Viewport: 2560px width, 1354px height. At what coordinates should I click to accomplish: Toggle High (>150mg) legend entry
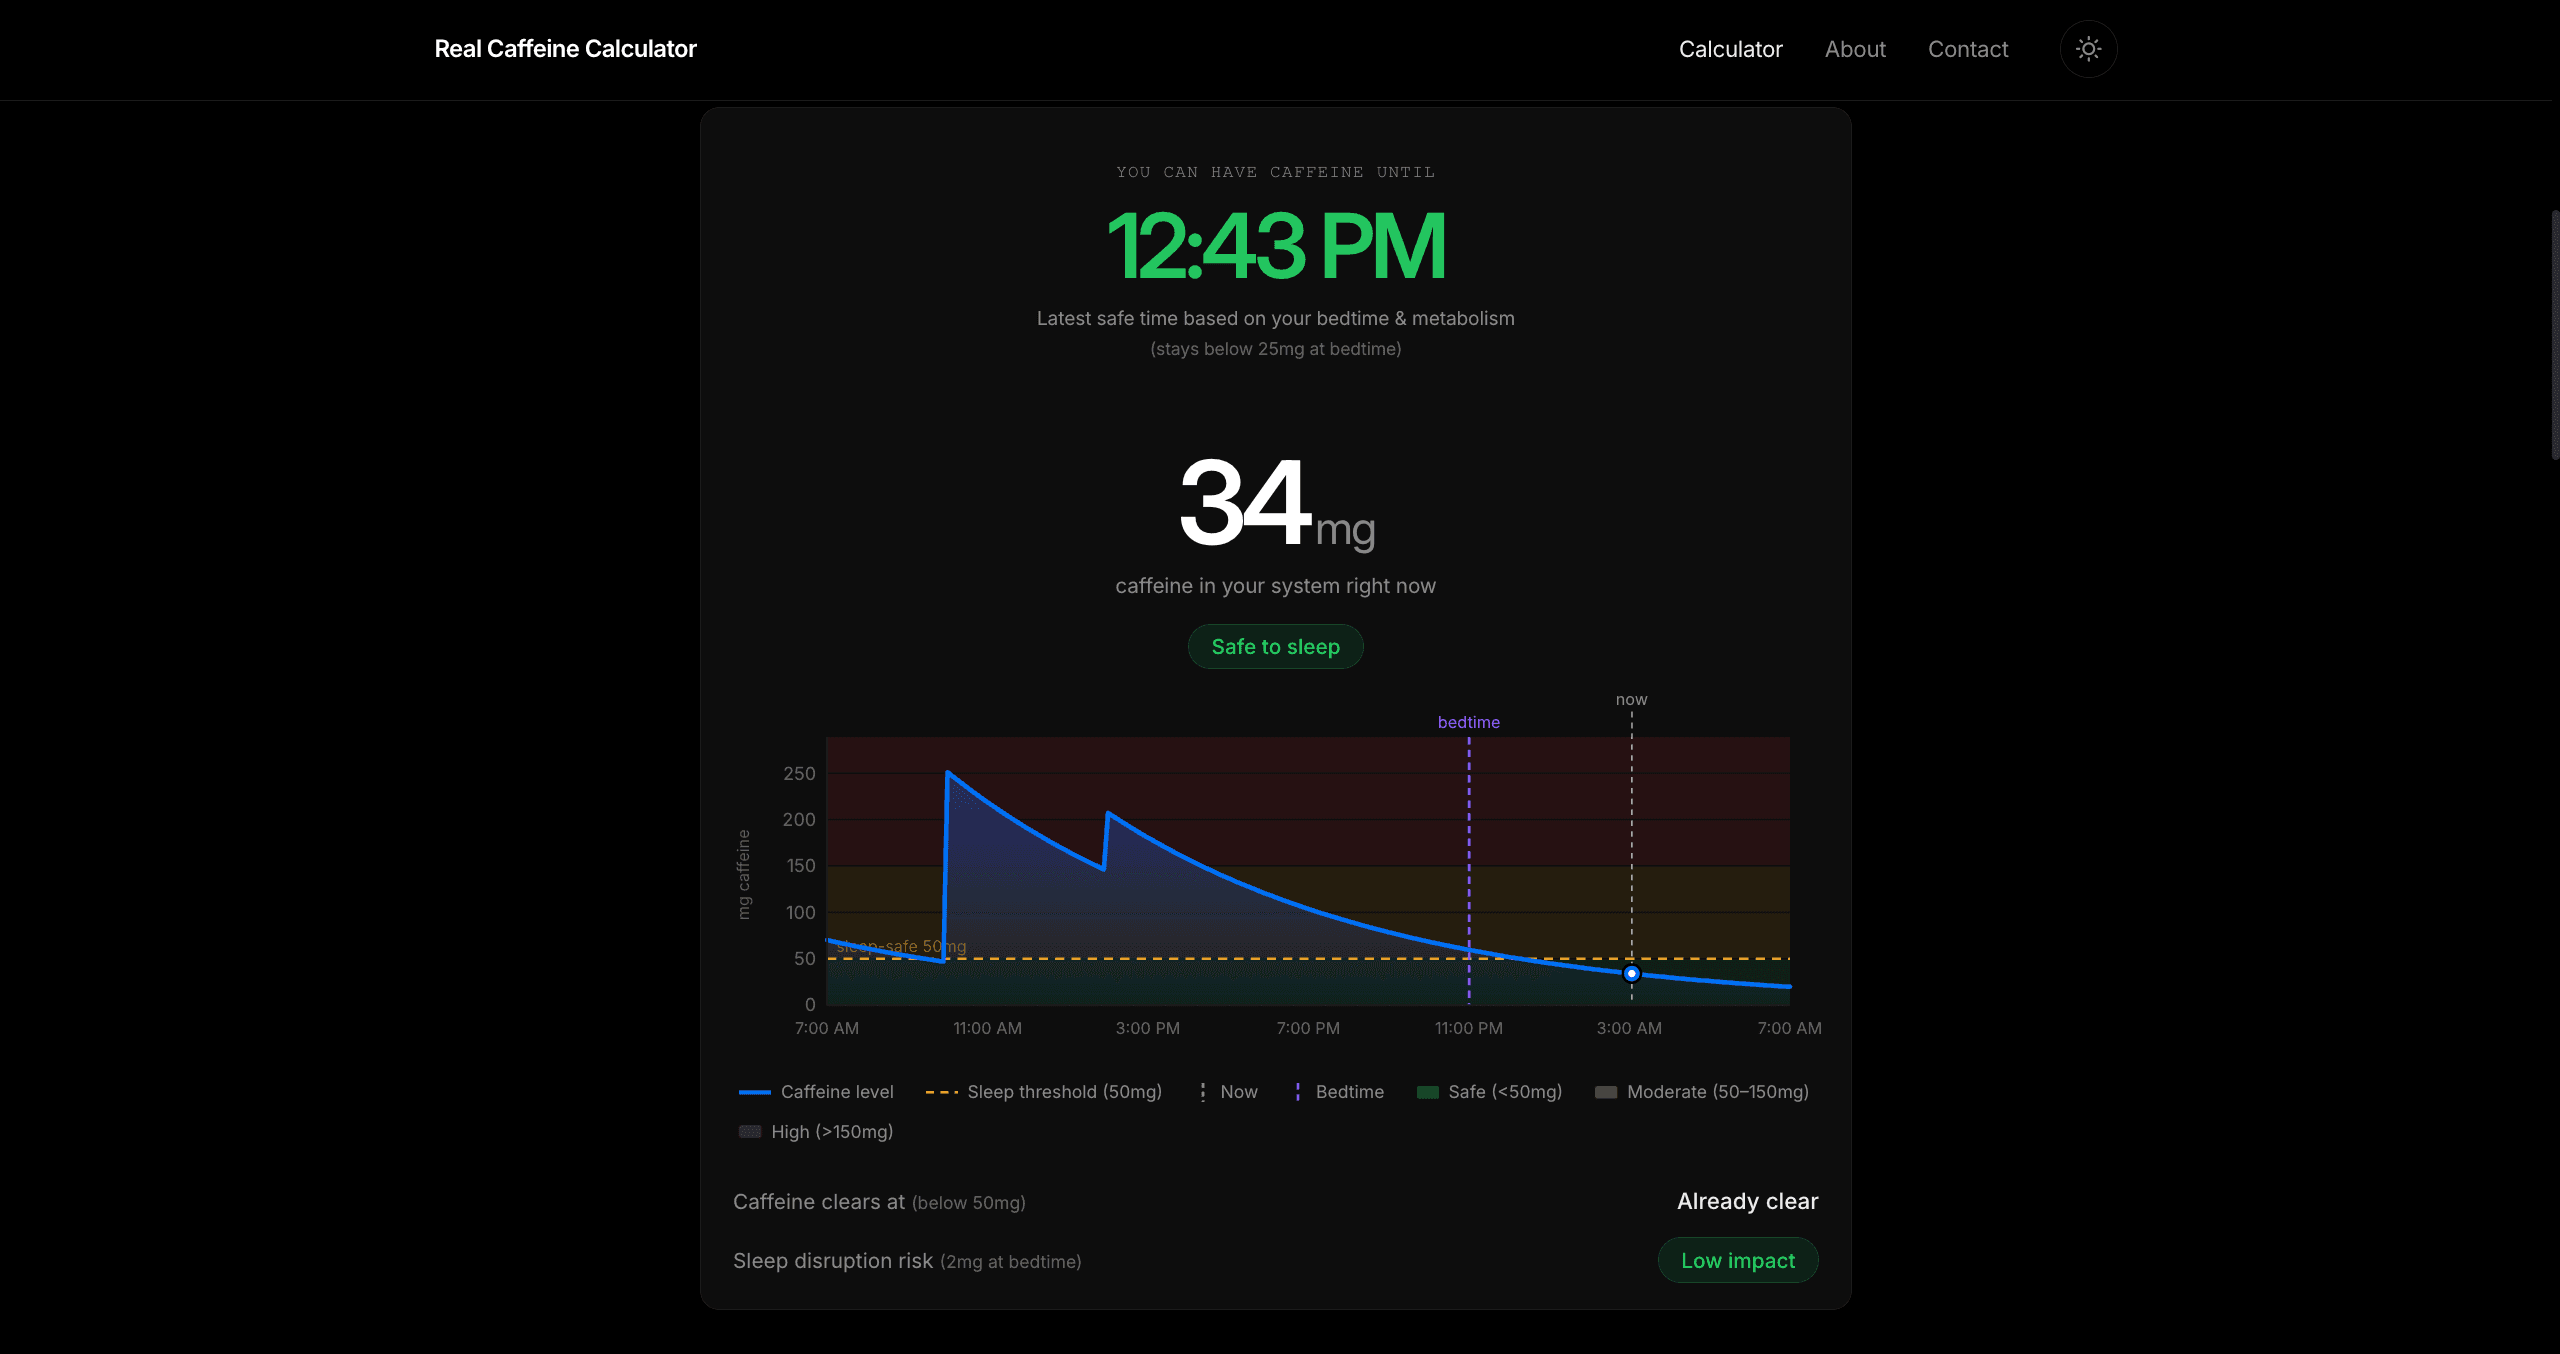(x=816, y=1132)
